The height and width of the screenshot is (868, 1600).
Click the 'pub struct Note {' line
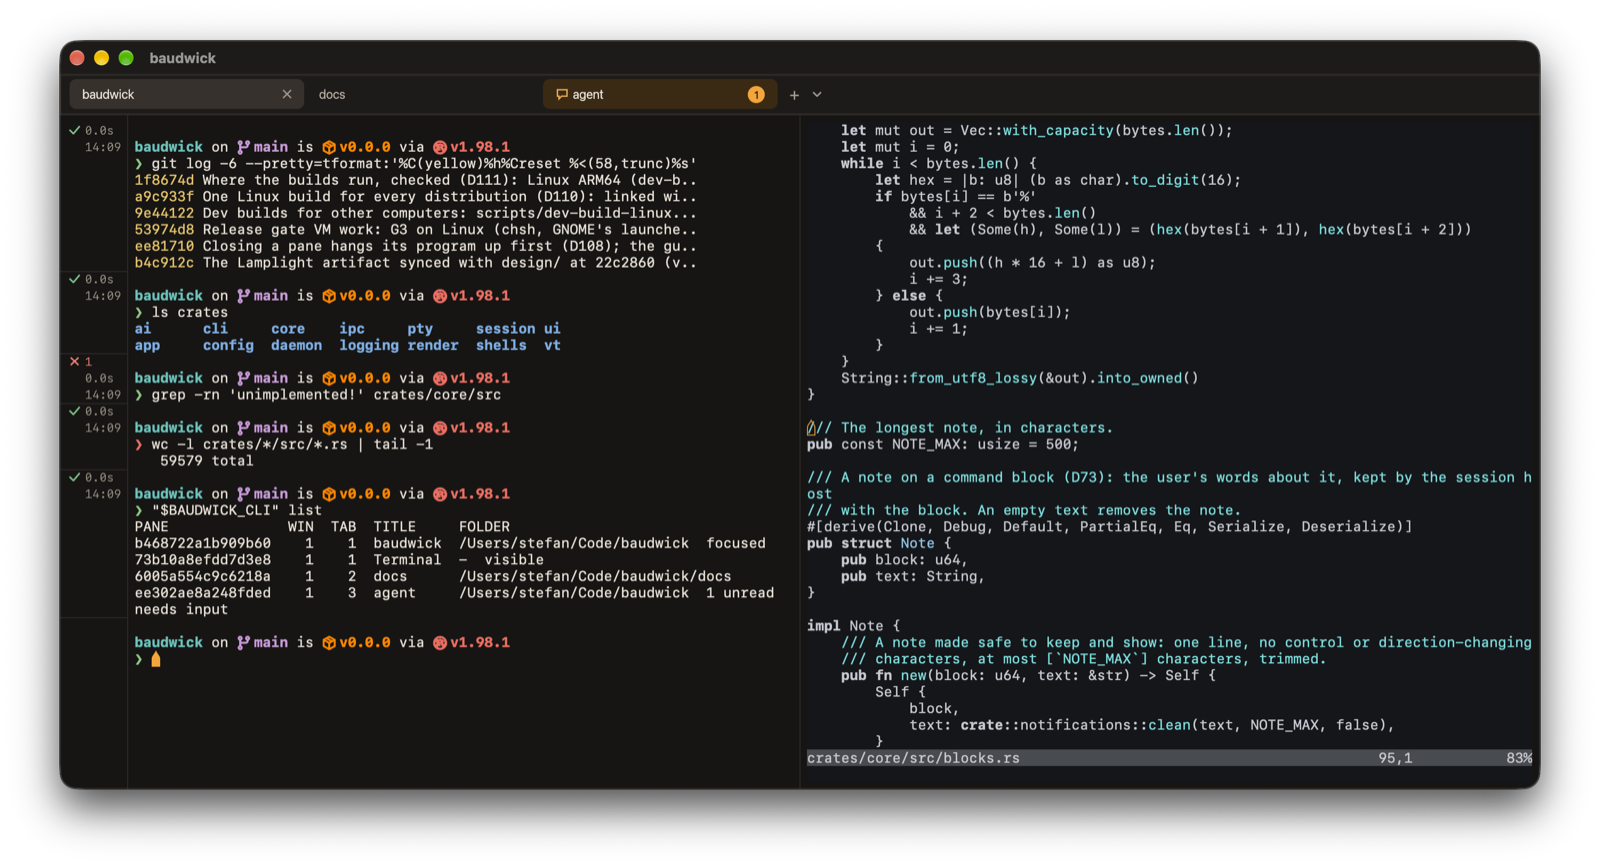[x=880, y=543]
